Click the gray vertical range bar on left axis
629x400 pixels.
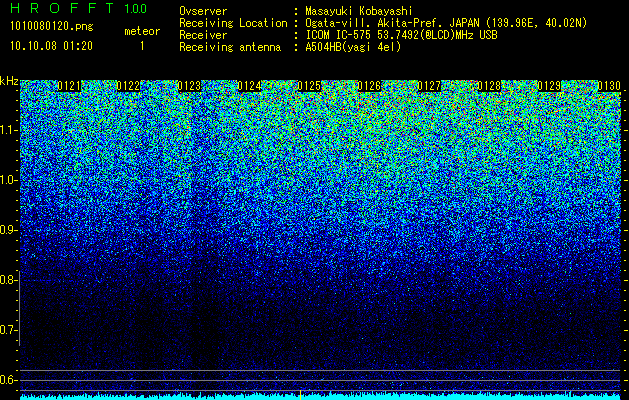pyautogui.click(x=19, y=308)
